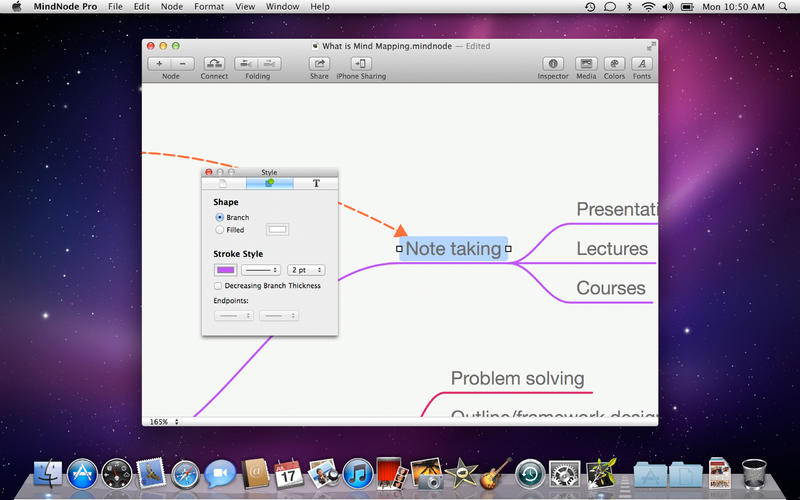Select the Problem solving node

pyautogui.click(x=517, y=378)
